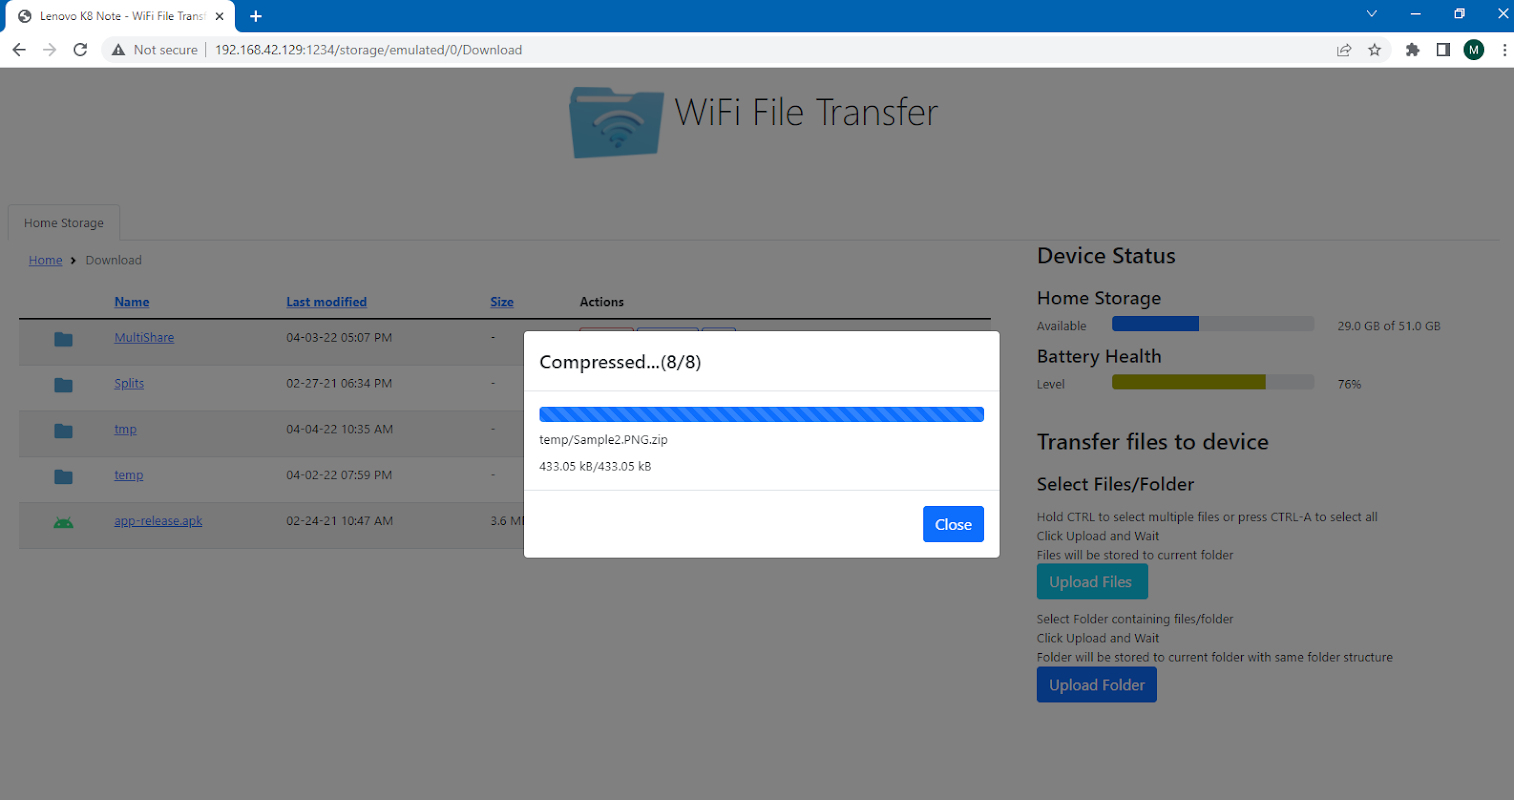
Task: Open the MultiShare folder link
Action: 144,338
